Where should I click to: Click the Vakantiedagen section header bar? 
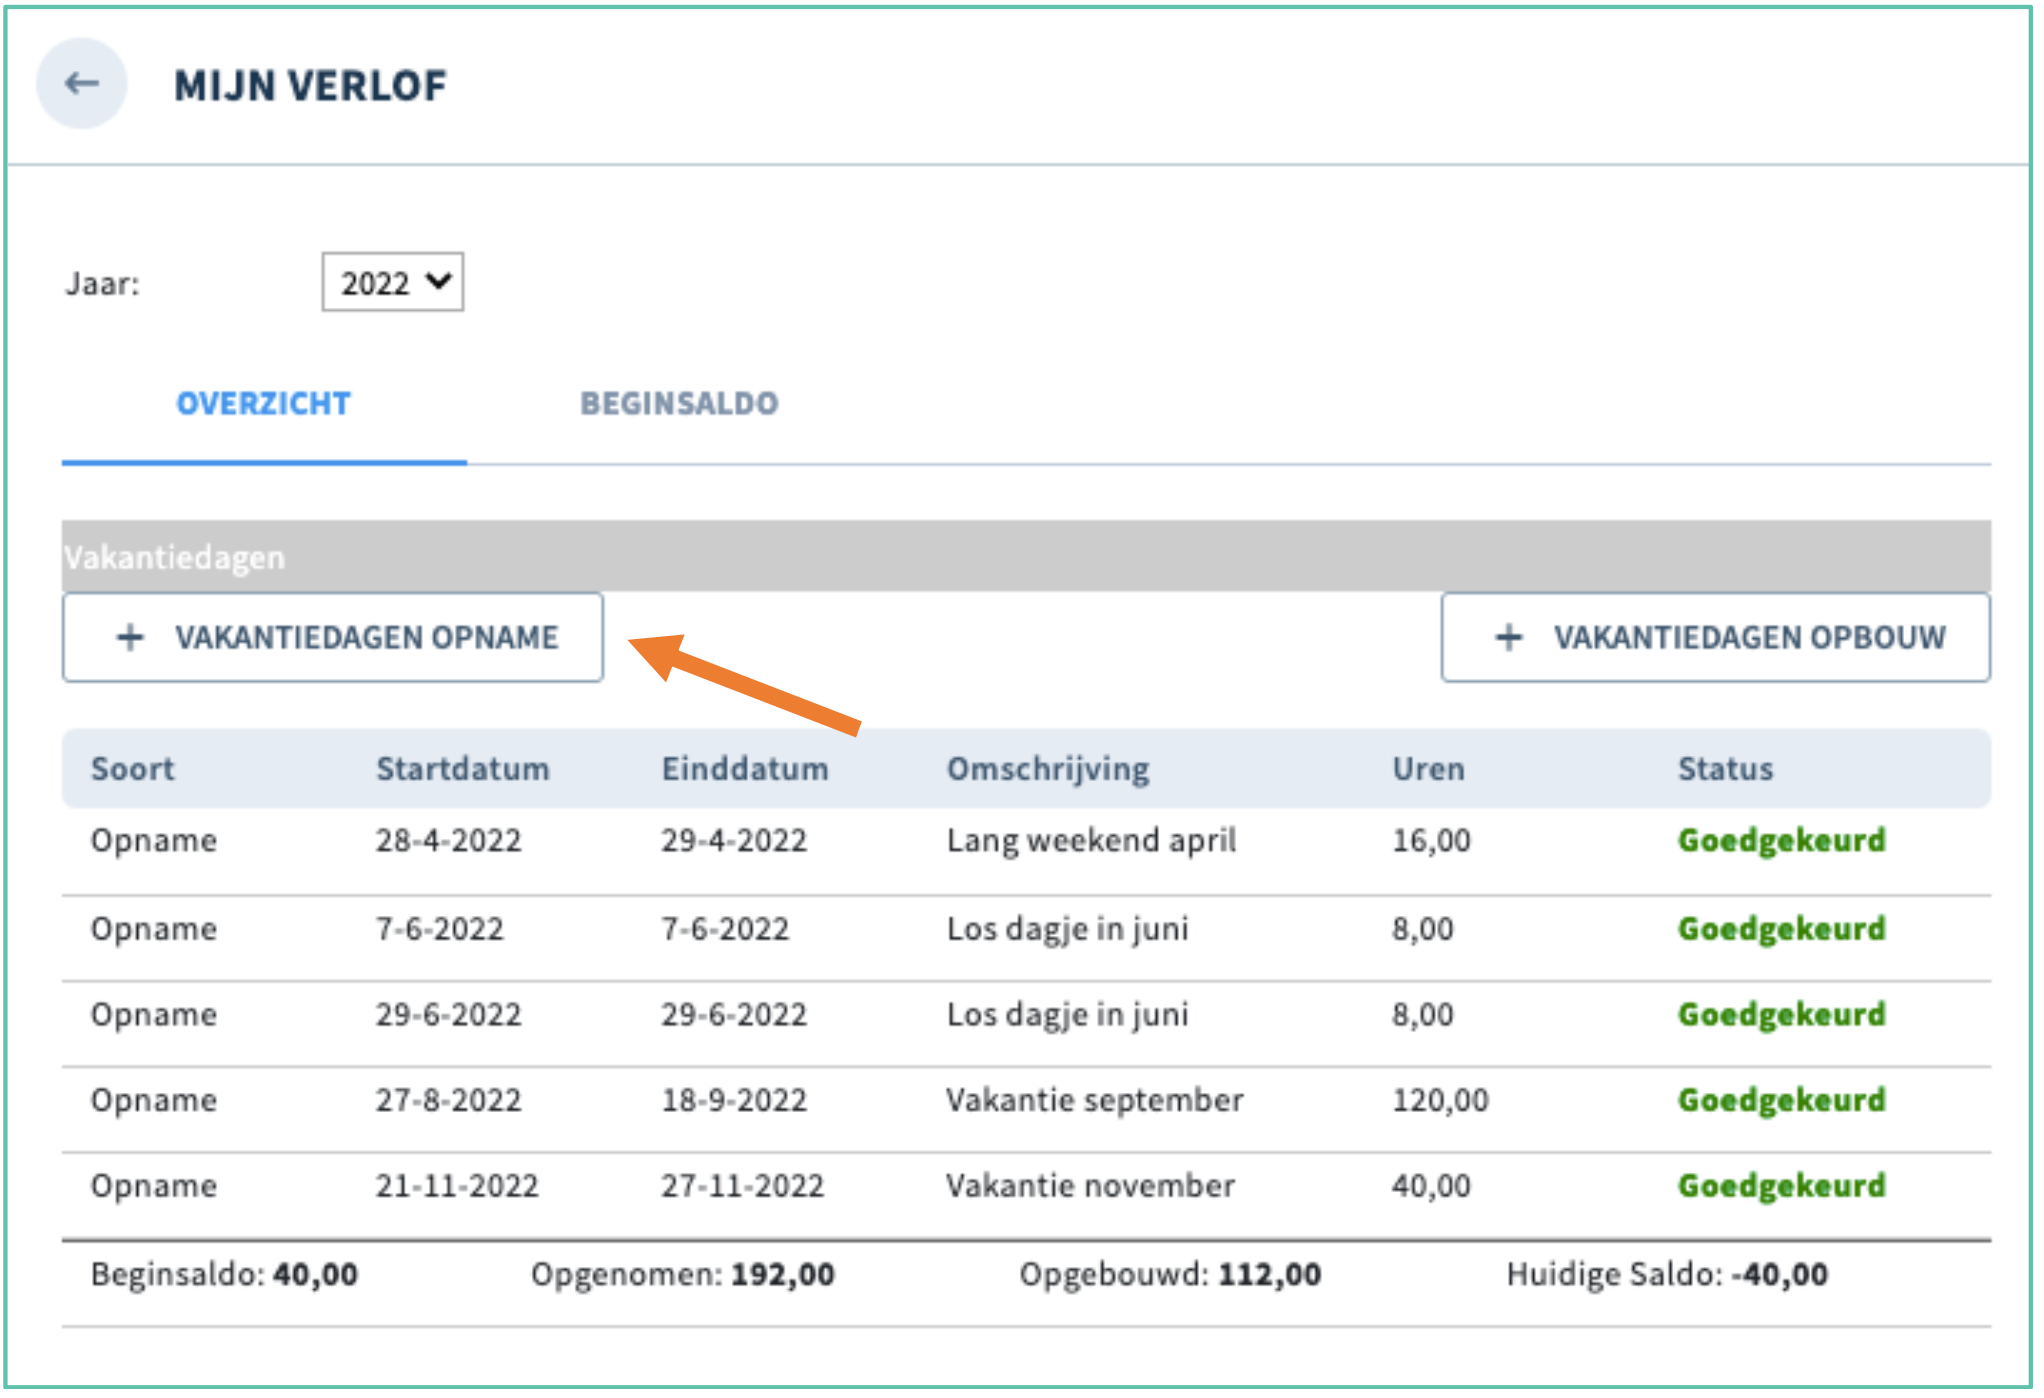pos(1025,557)
